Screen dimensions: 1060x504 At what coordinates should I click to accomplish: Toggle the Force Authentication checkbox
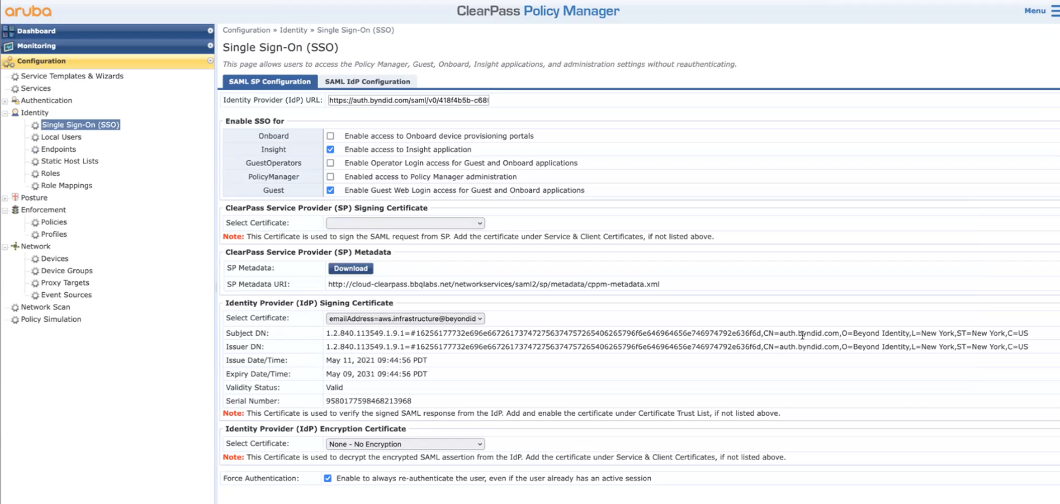click(329, 478)
